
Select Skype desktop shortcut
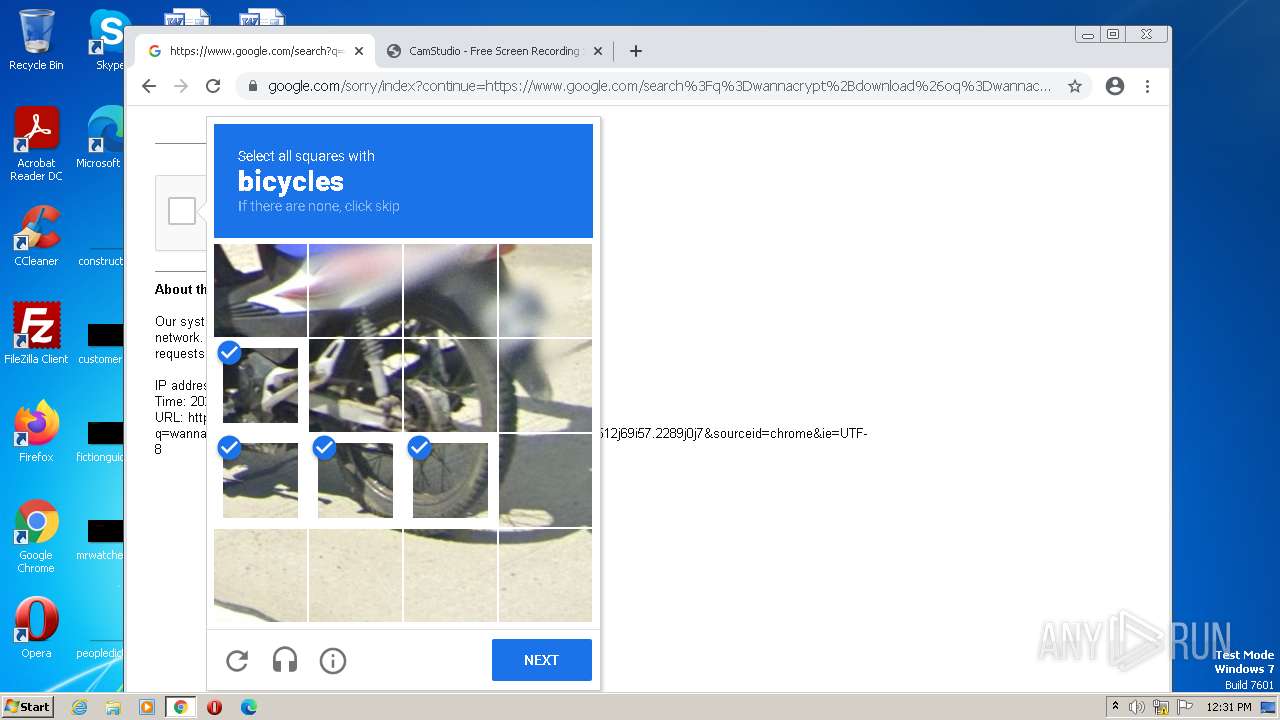[x=108, y=40]
